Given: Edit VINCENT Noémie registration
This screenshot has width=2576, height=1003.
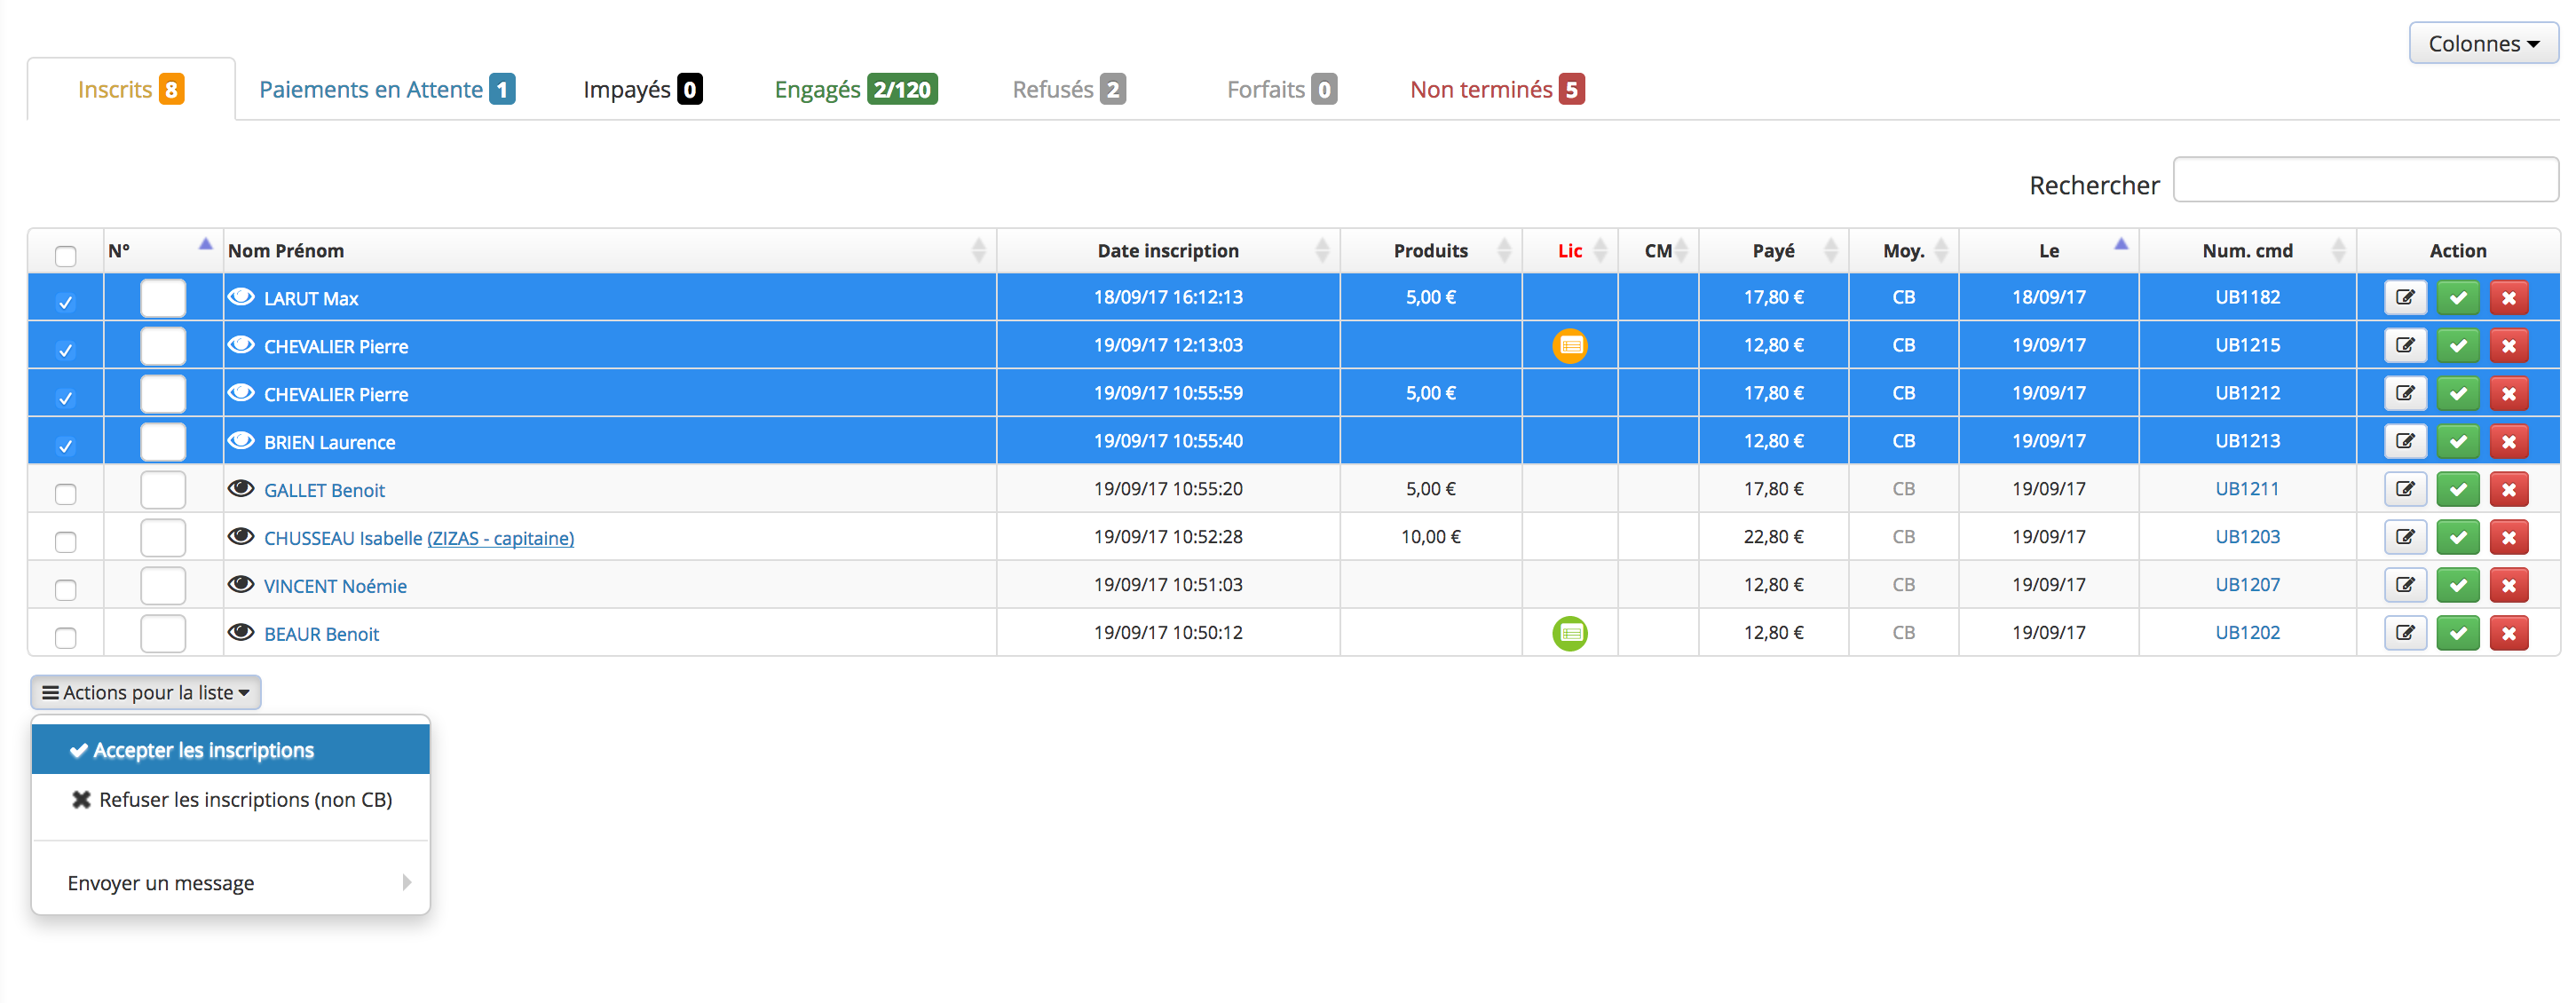Looking at the screenshot, I should coord(2405,585).
